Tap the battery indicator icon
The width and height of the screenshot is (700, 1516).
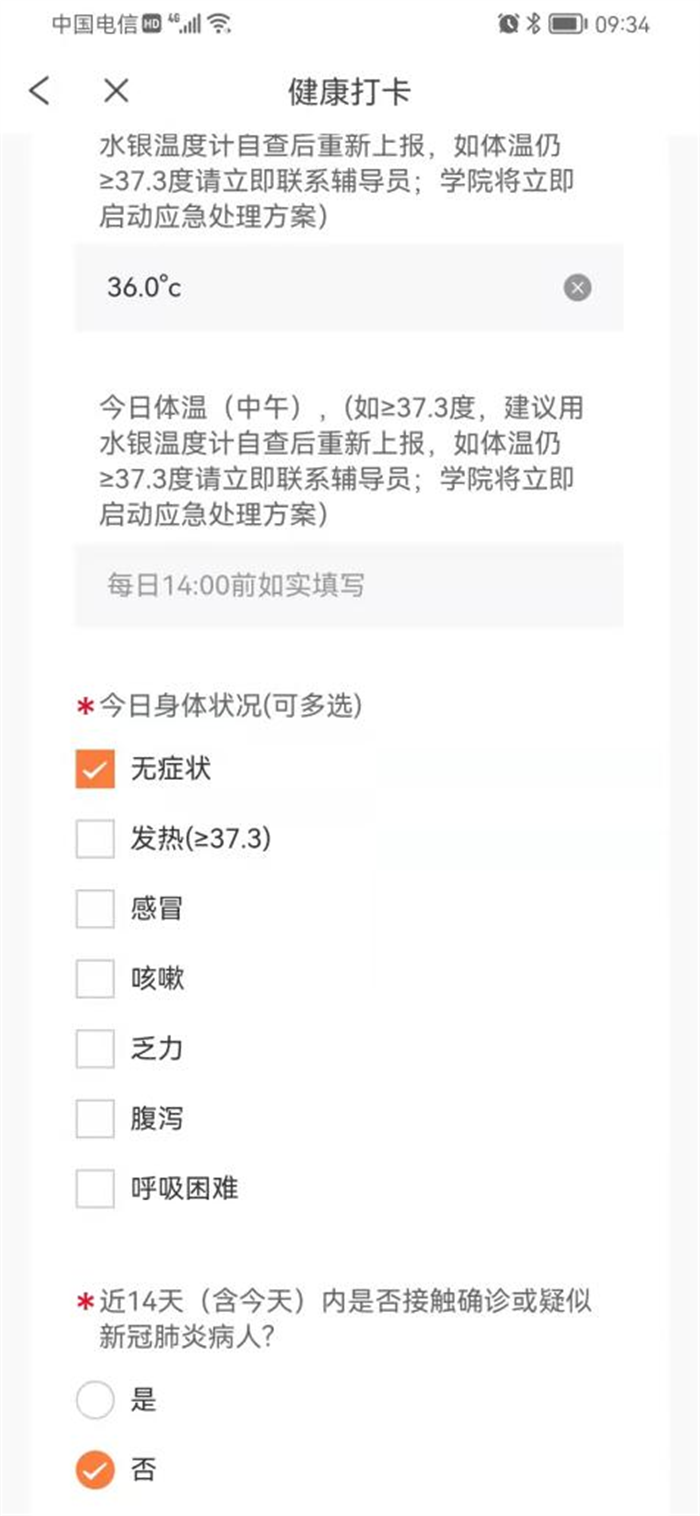pyautogui.click(x=567, y=24)
